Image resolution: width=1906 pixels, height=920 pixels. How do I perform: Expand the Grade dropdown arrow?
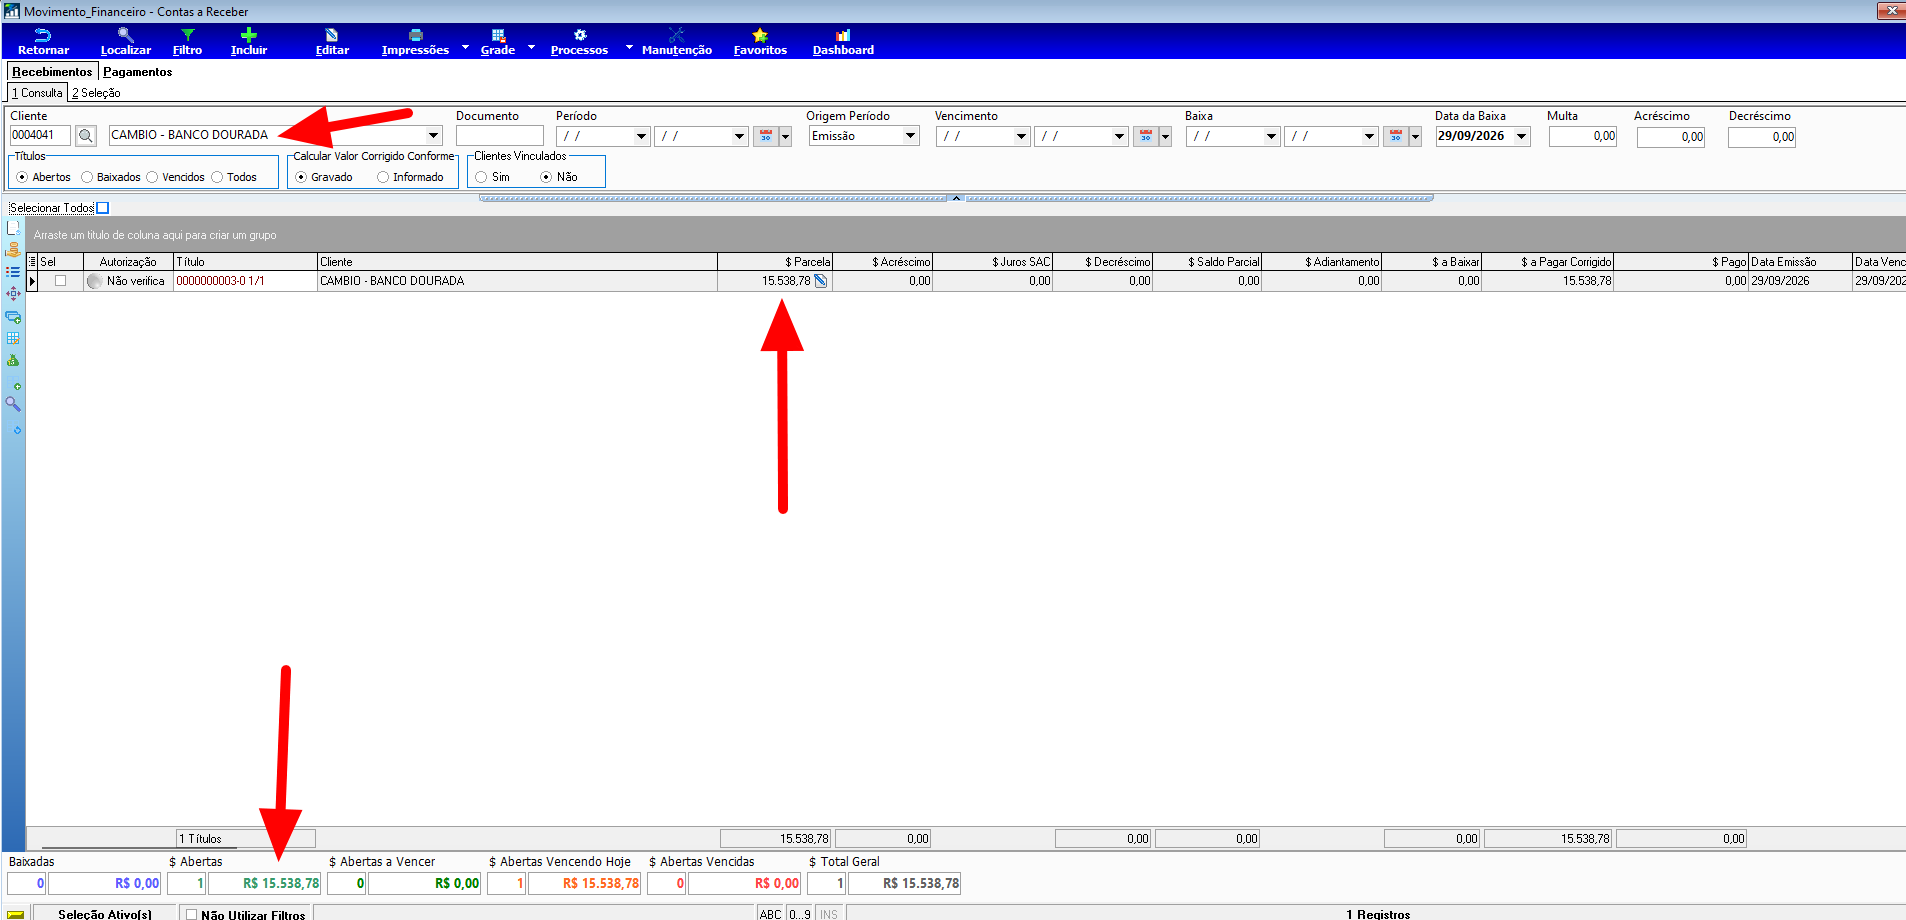click(x=531, y=47)
